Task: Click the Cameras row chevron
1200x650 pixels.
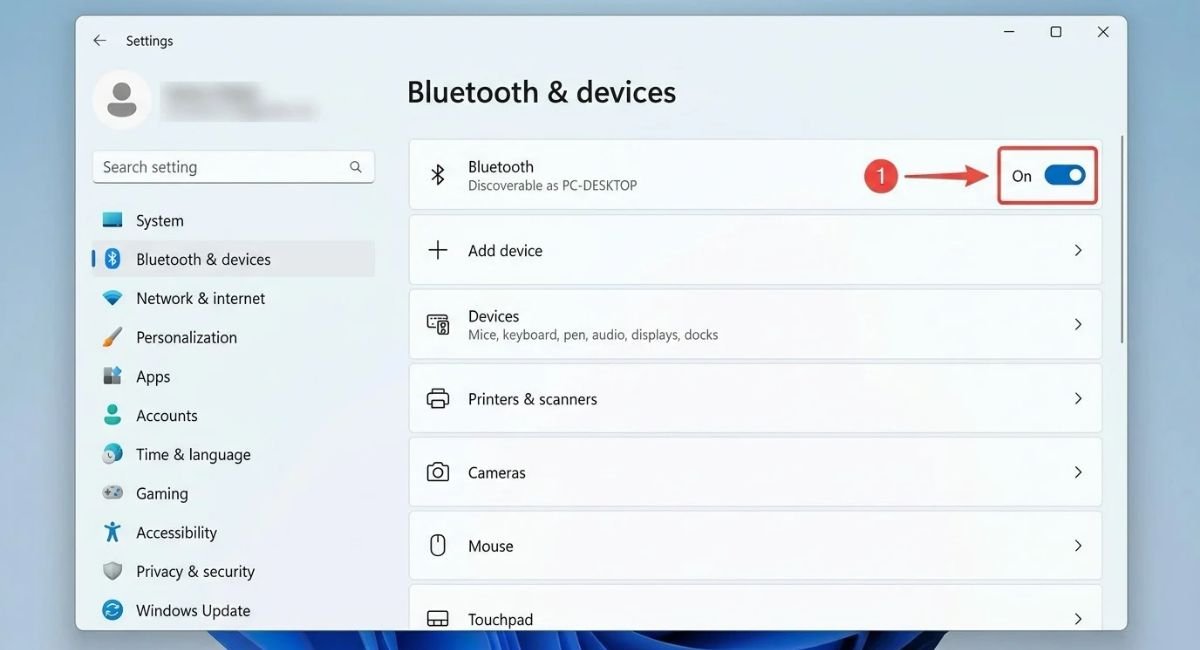Action: [1078, 472]
